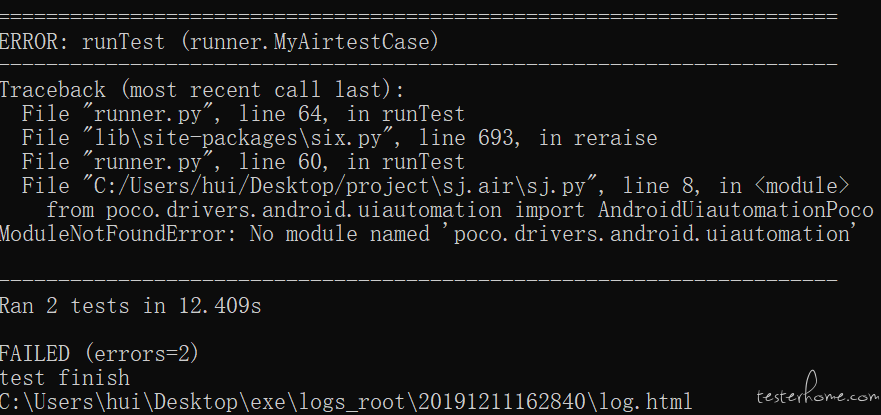881x415 pixels.
Task: Click the testerhome.com watermark
Action: (818, 391)
